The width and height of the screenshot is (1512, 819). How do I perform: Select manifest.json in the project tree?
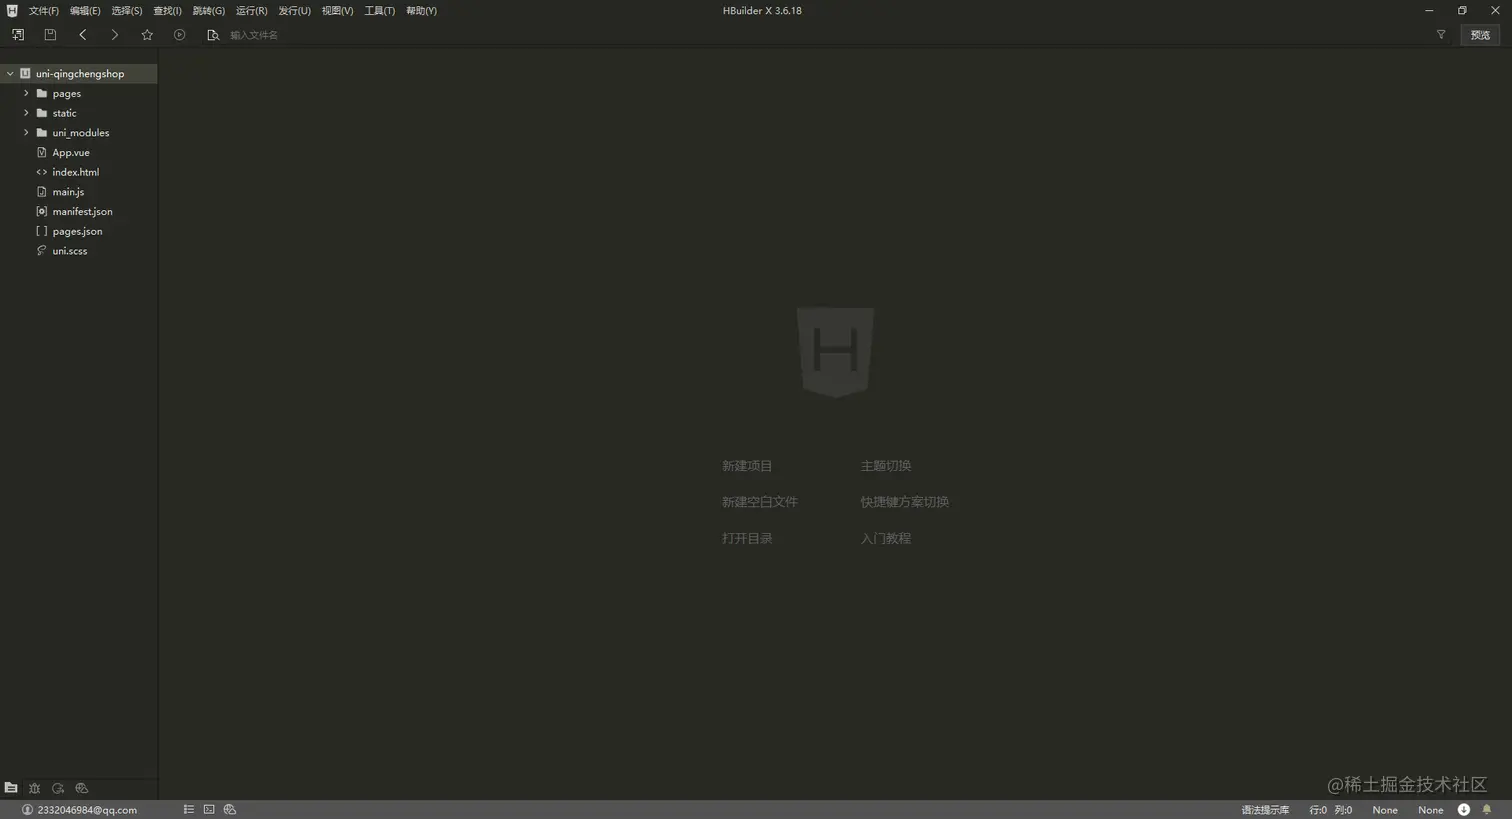point(82,212)
